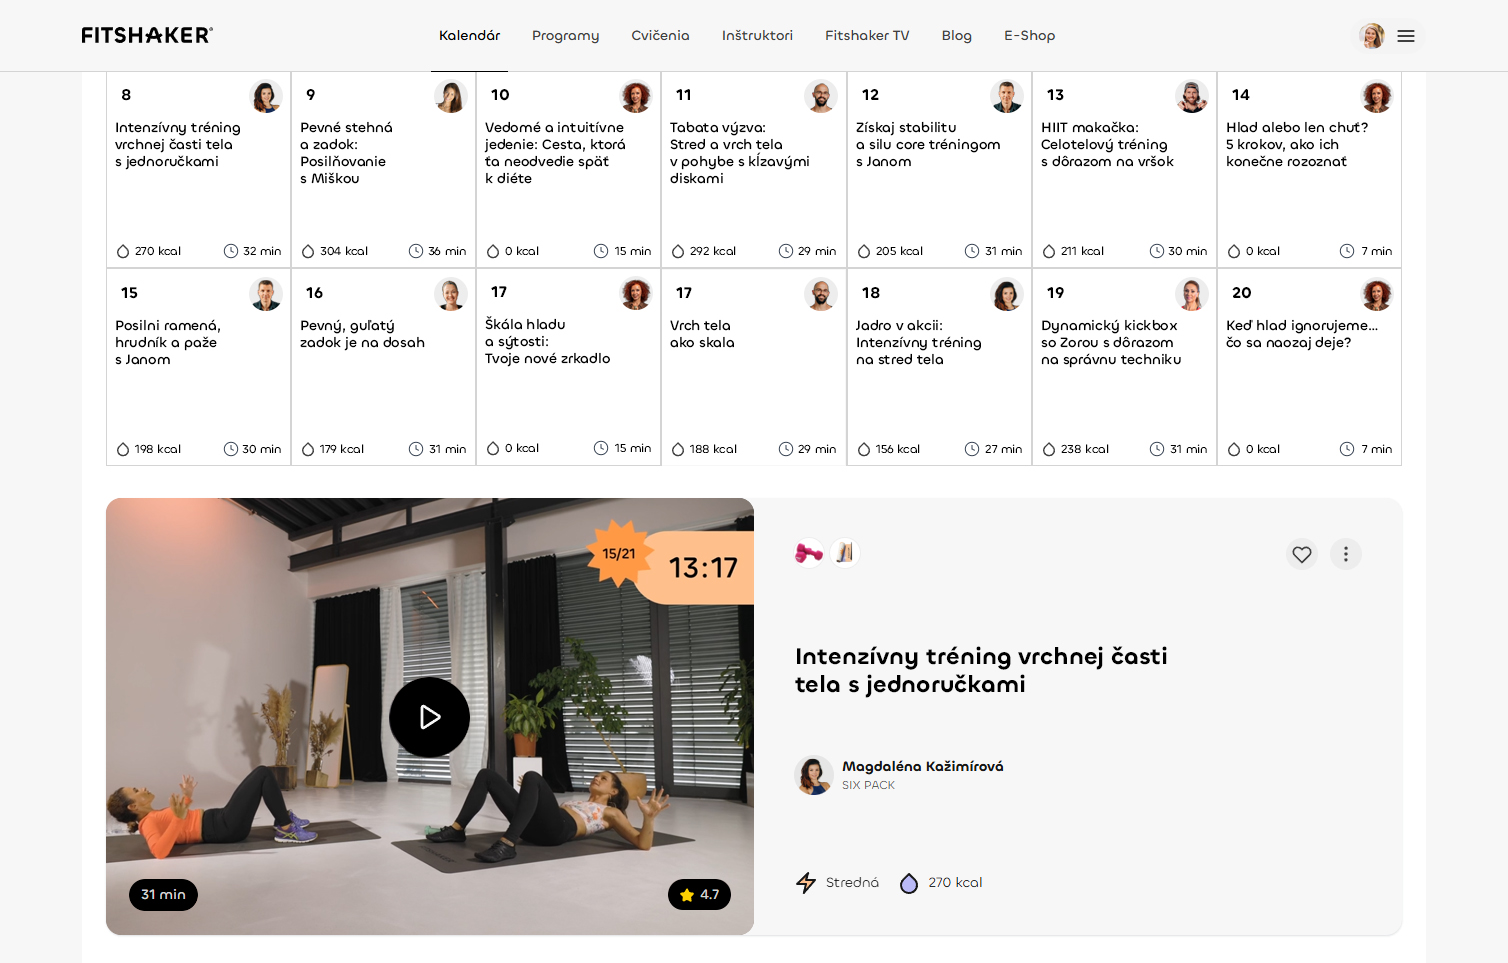This screenshot has width=1508, height=963.
Task: Click instructor avatar on day 13 card
Action: tap(1191, 97)
